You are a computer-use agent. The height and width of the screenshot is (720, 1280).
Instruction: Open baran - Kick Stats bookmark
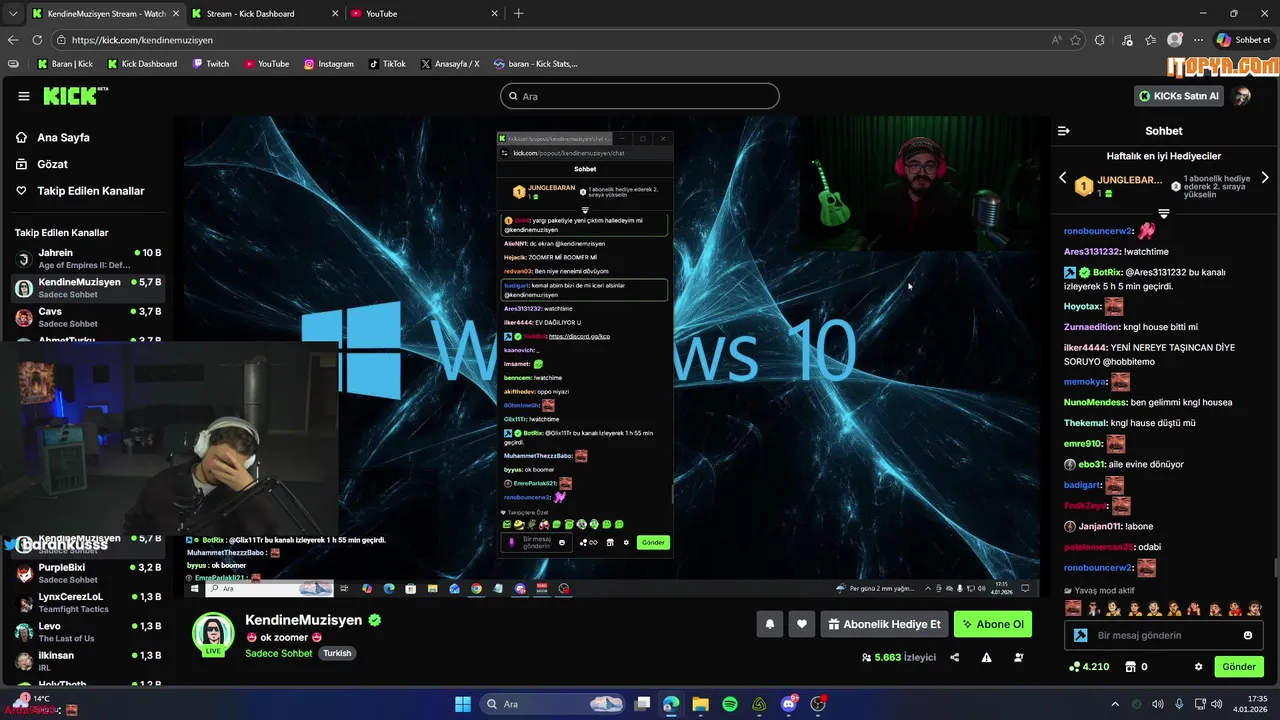click(x=535, y=64)
